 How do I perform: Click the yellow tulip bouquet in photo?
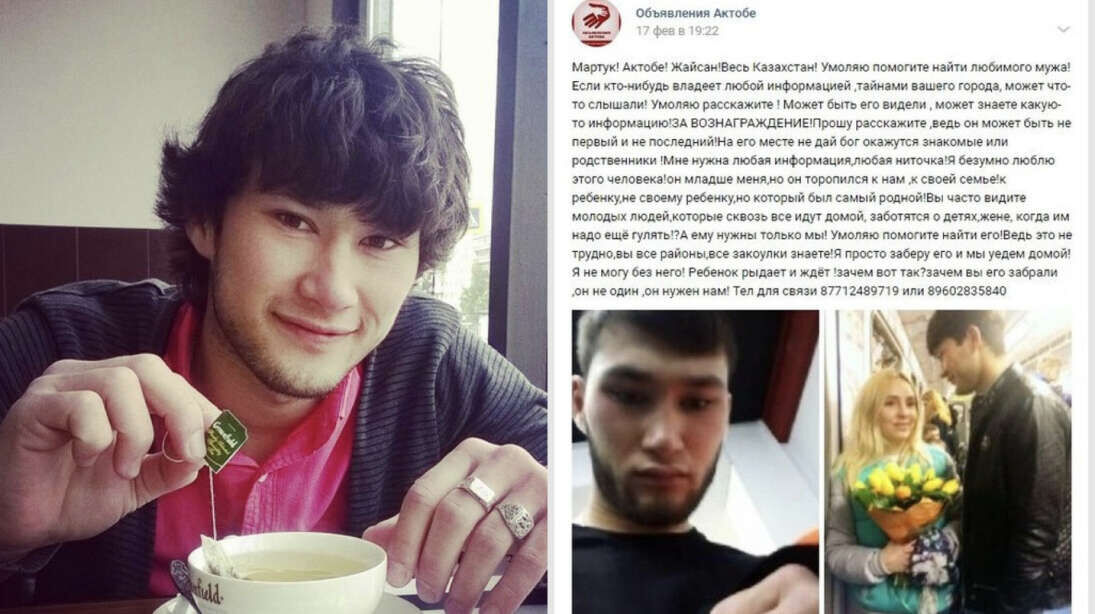(903, 498)
